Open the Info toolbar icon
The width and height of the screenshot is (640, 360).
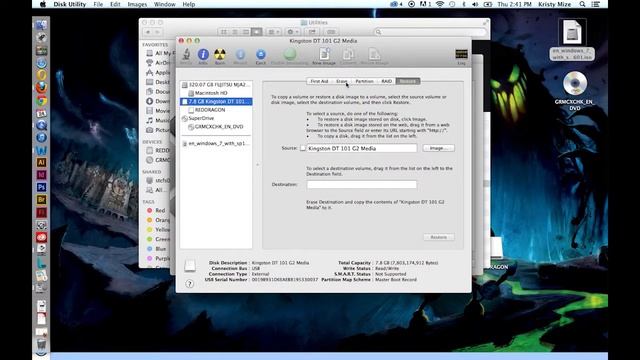pyautogui.click(x=203, y=54)
